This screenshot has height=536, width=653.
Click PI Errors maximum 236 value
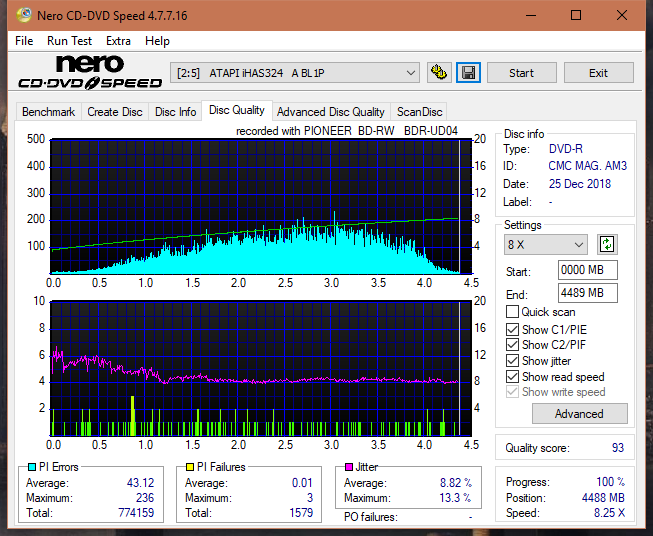[x=145, y=498]
